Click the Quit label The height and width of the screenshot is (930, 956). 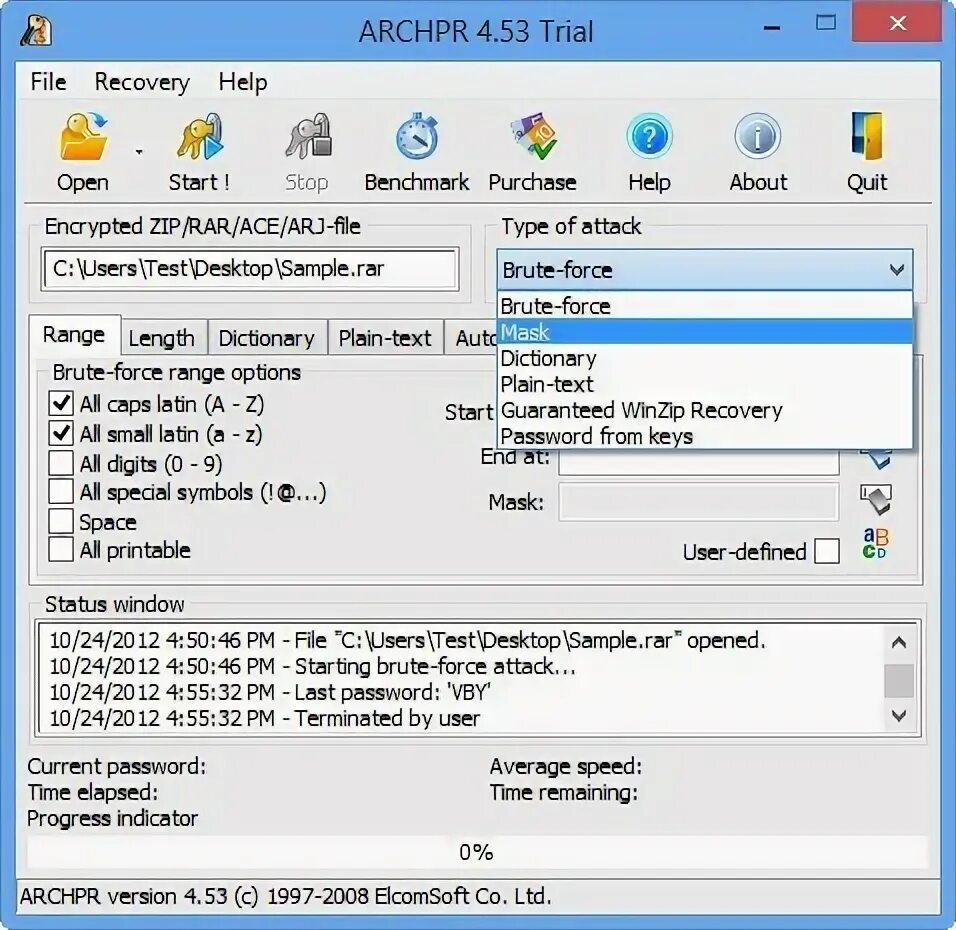coord(867,182)
